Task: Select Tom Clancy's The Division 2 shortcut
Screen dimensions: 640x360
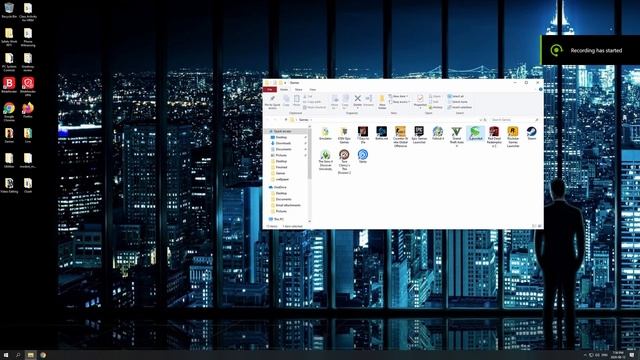Action: (x=344, y=161)
